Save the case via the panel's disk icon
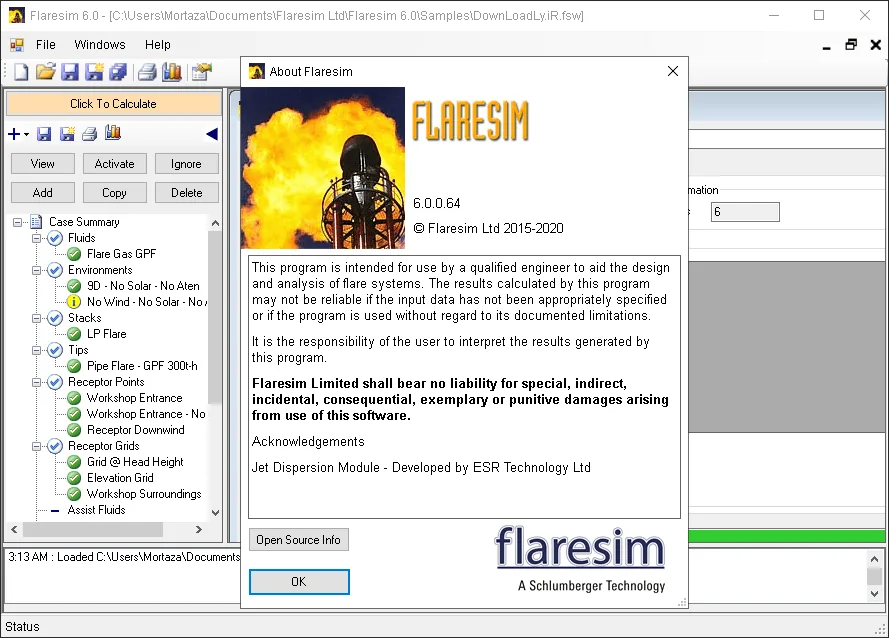Image resolution: width=889 pixels, height=638 pixels. (44, 134)
